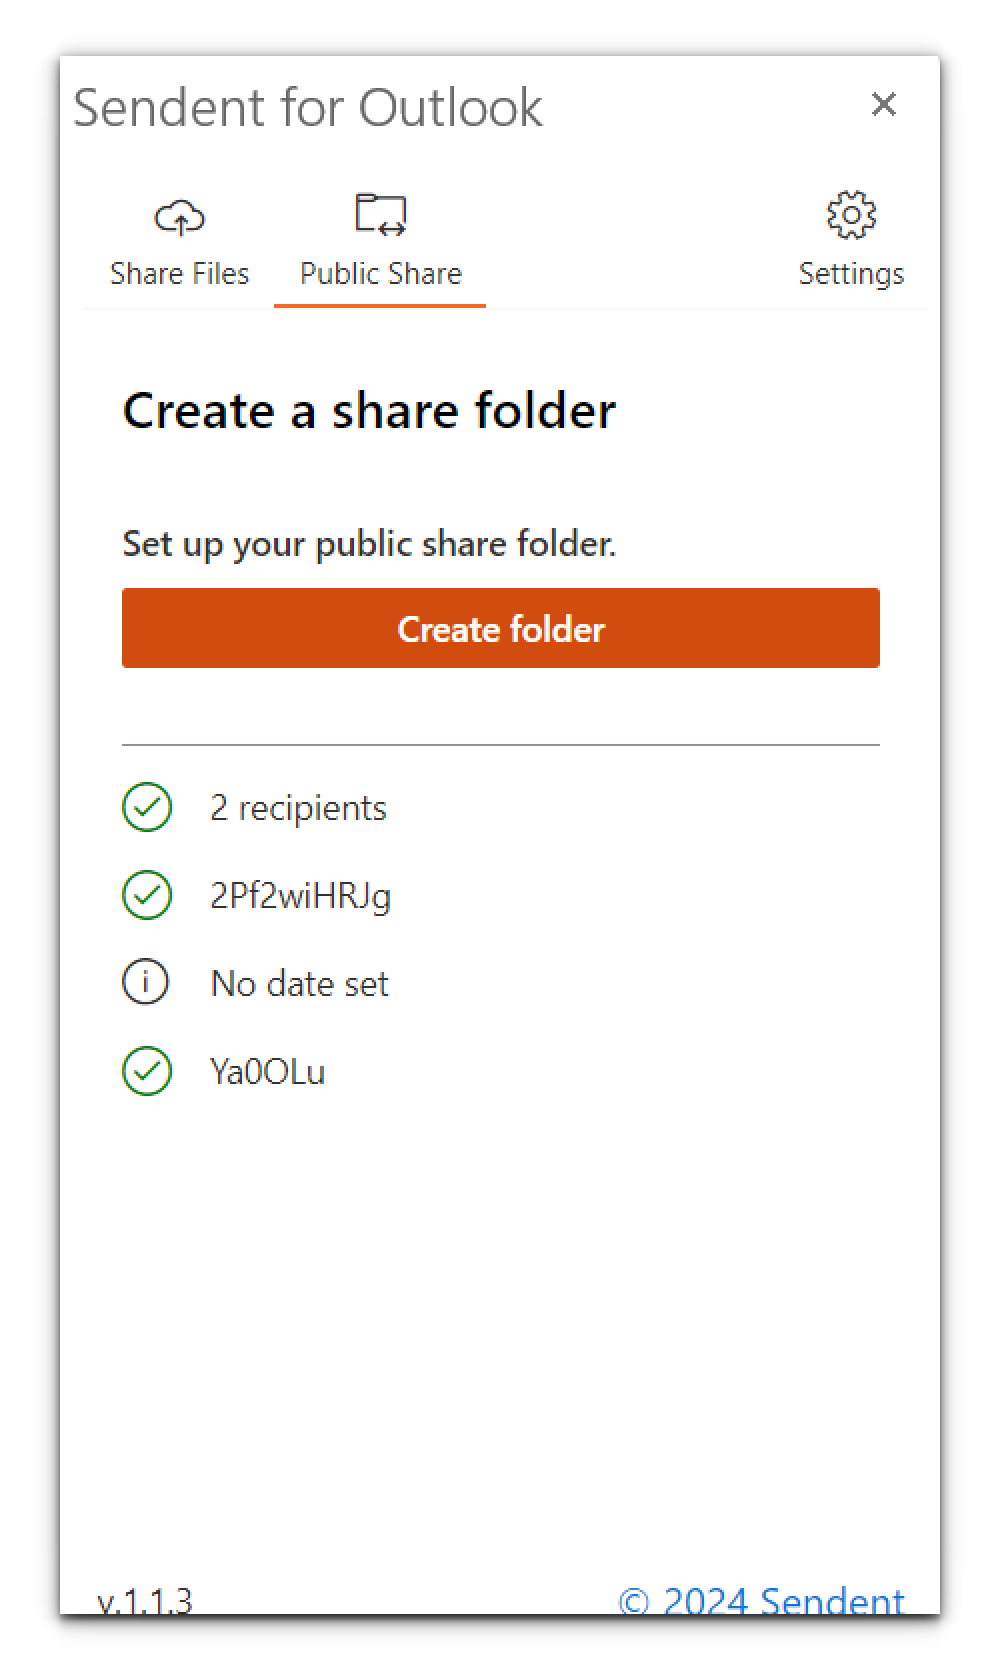Close the Sendent for Outlook pane
The height and width of the screenshot is (1678, 1000).
tap(884, 104)
